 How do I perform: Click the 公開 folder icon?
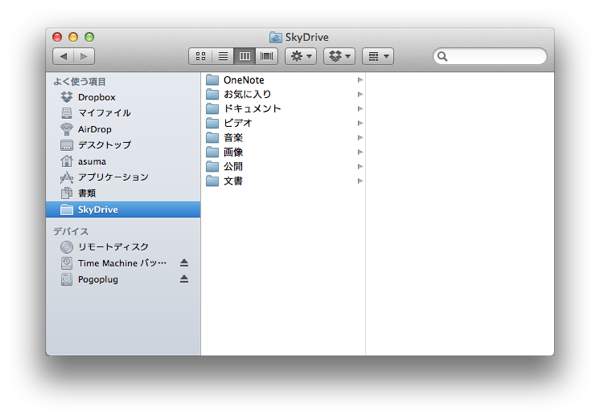[x=212, y=166]
